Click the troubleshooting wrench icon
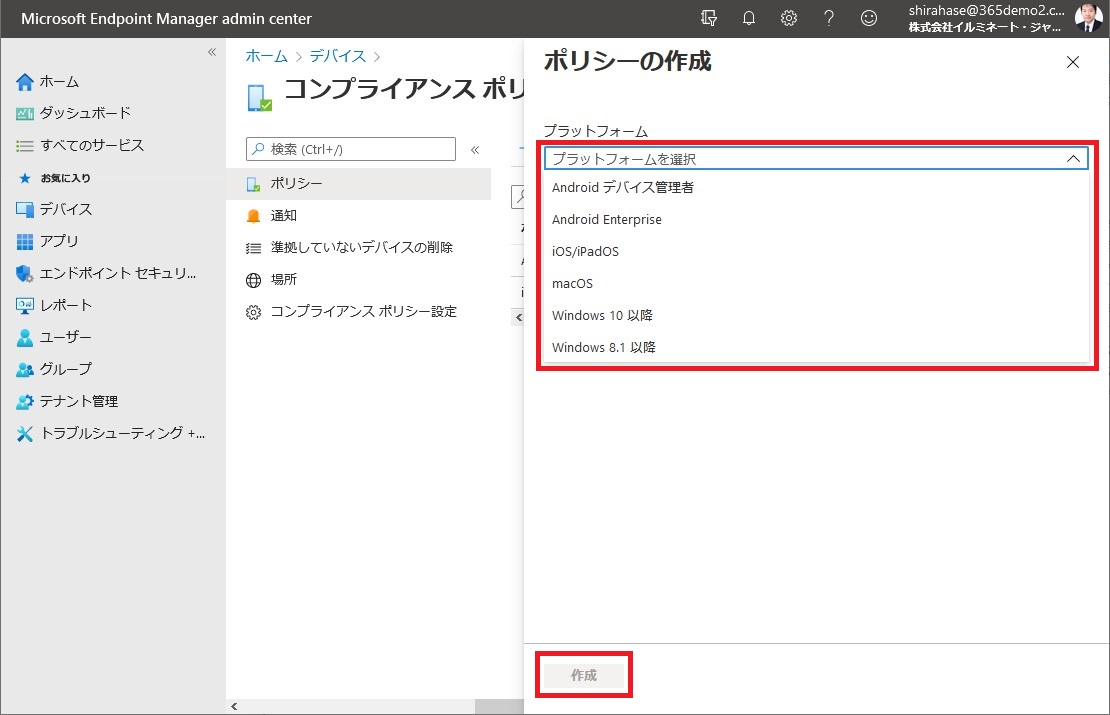The height and width of the screenshot is (715, 1110). [x=25, y=434]
